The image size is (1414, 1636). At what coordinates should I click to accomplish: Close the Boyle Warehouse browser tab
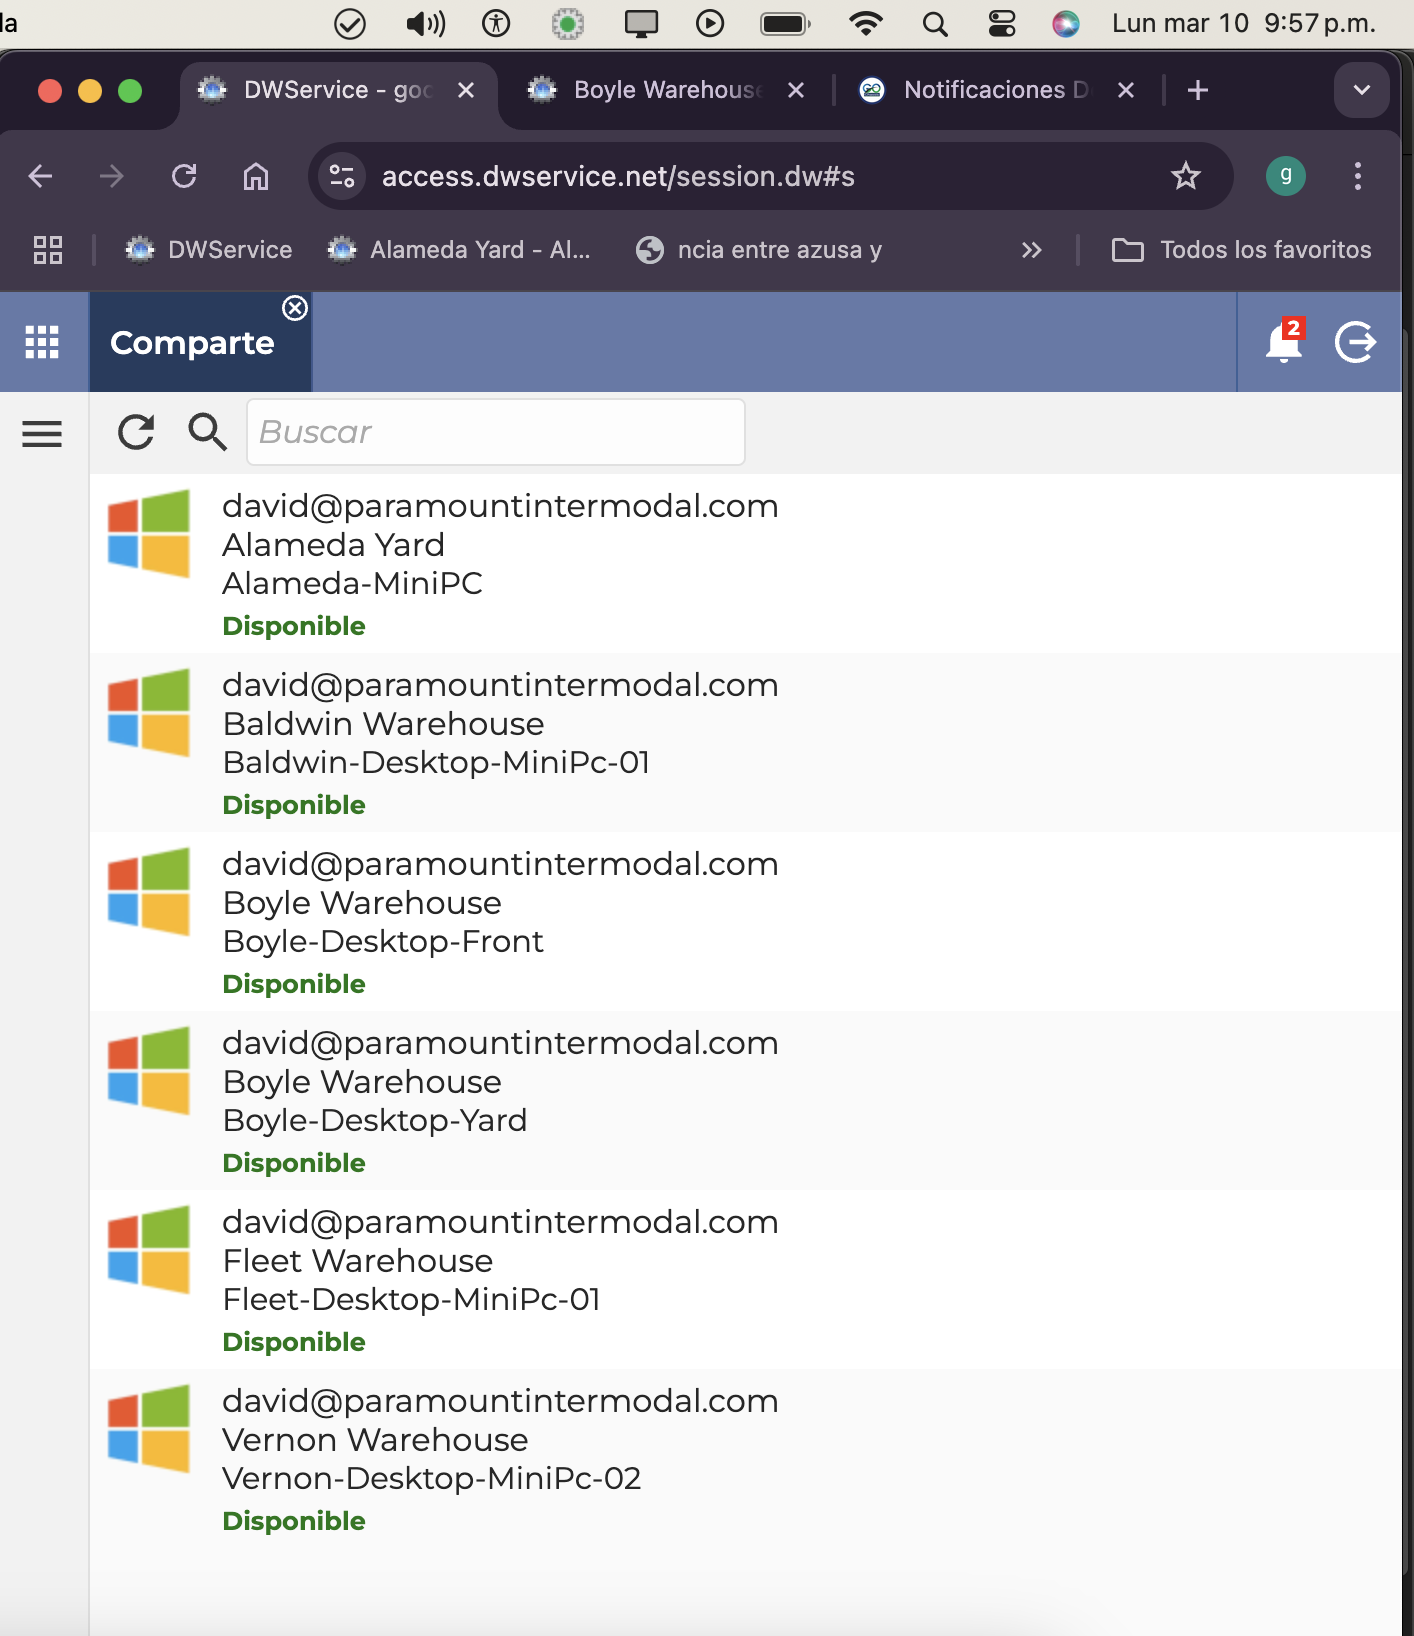[796, 90]
